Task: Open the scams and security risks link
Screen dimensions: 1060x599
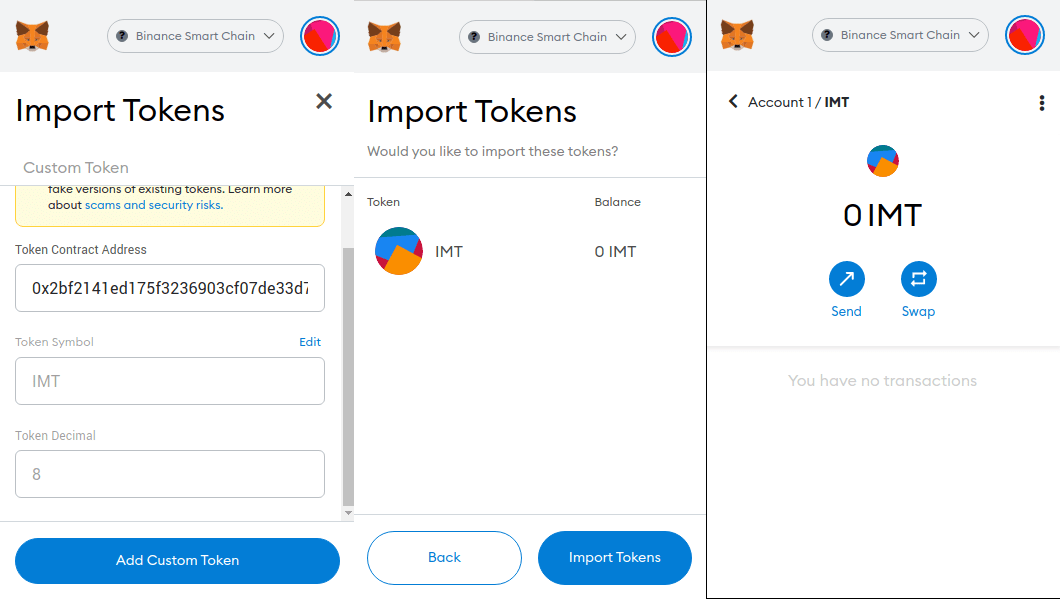Action: point(153,205)
